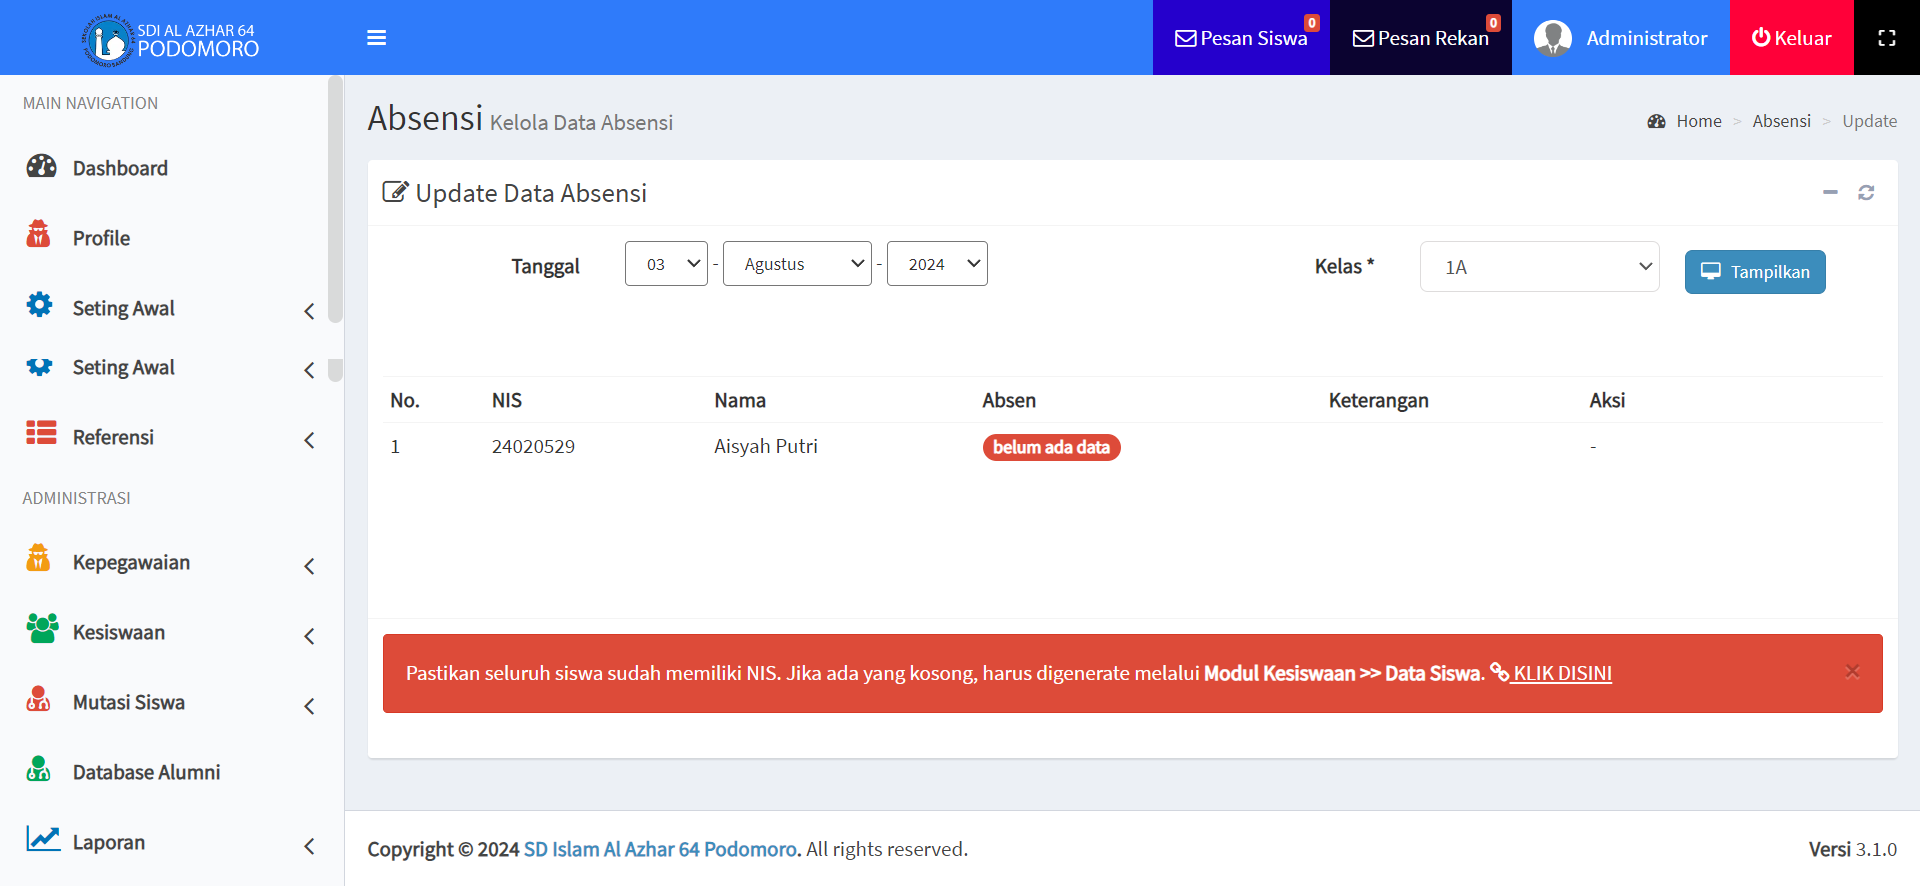Click the hamburger sidebar toggle icon

pyautogui.click(x=376, y=38)
